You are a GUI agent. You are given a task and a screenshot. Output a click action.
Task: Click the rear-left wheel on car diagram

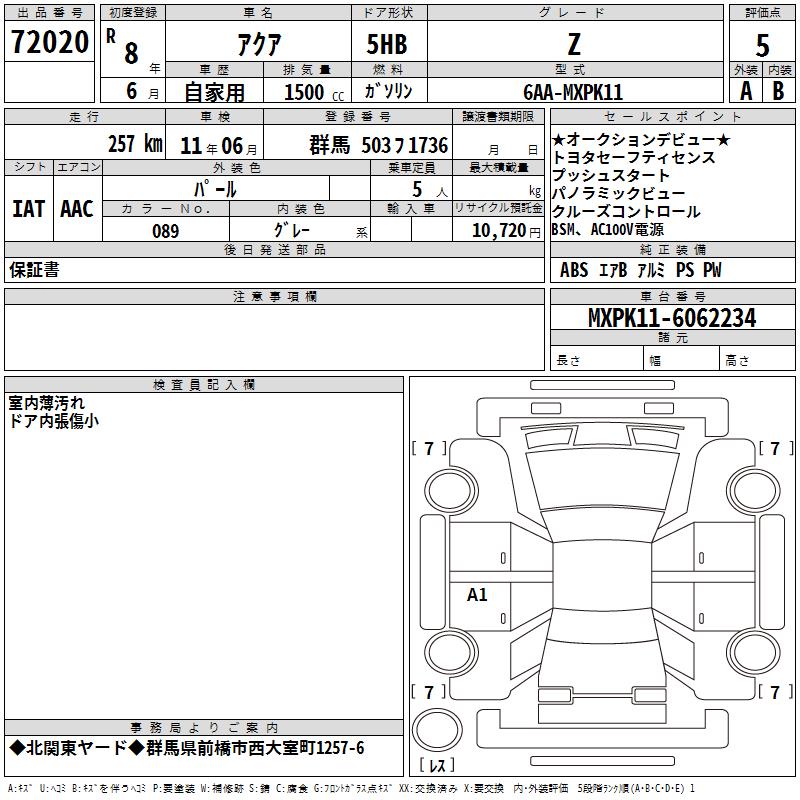tap(451, 652)
